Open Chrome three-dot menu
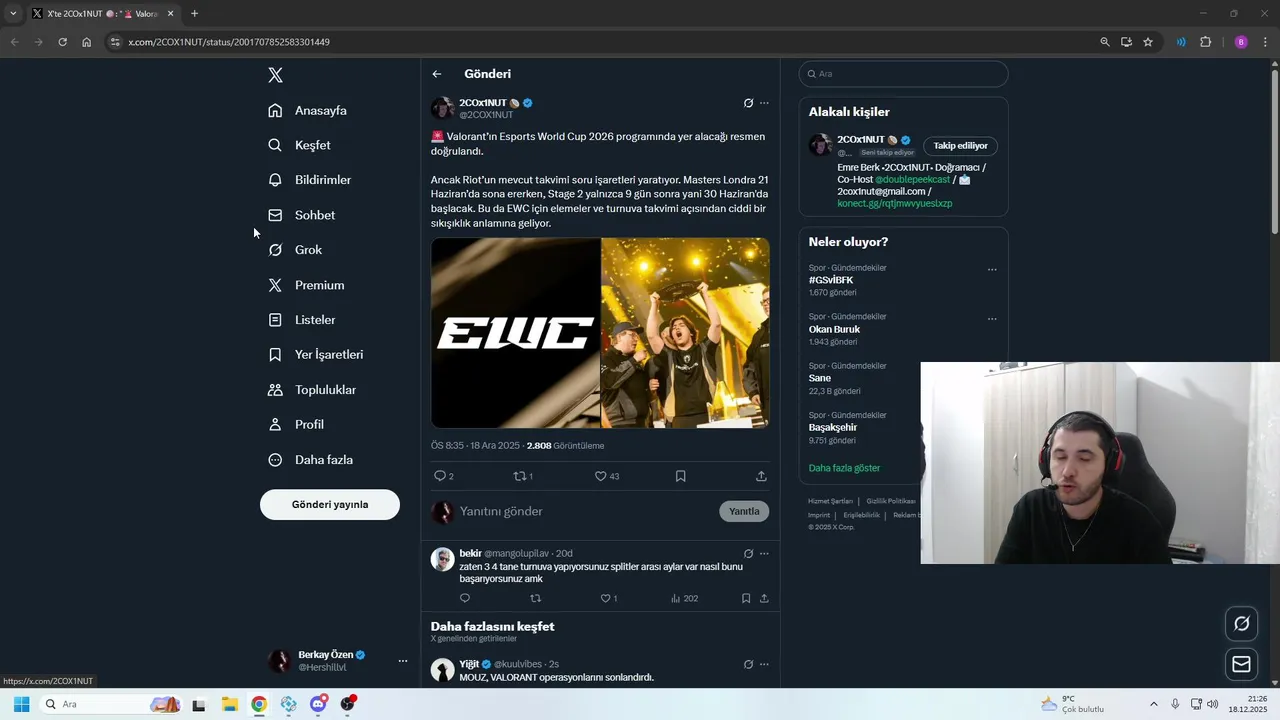This screenshot has height=720, width=1280. (1266, 42)
